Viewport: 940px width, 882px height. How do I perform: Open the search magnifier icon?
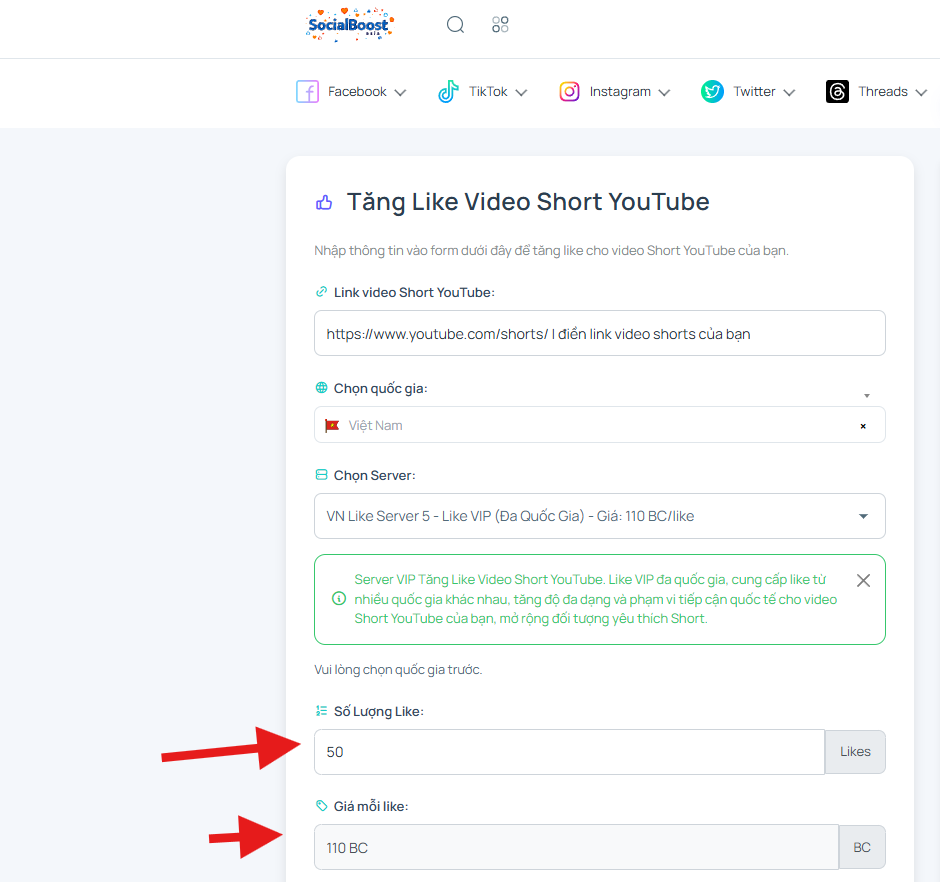tap(456, 25)
